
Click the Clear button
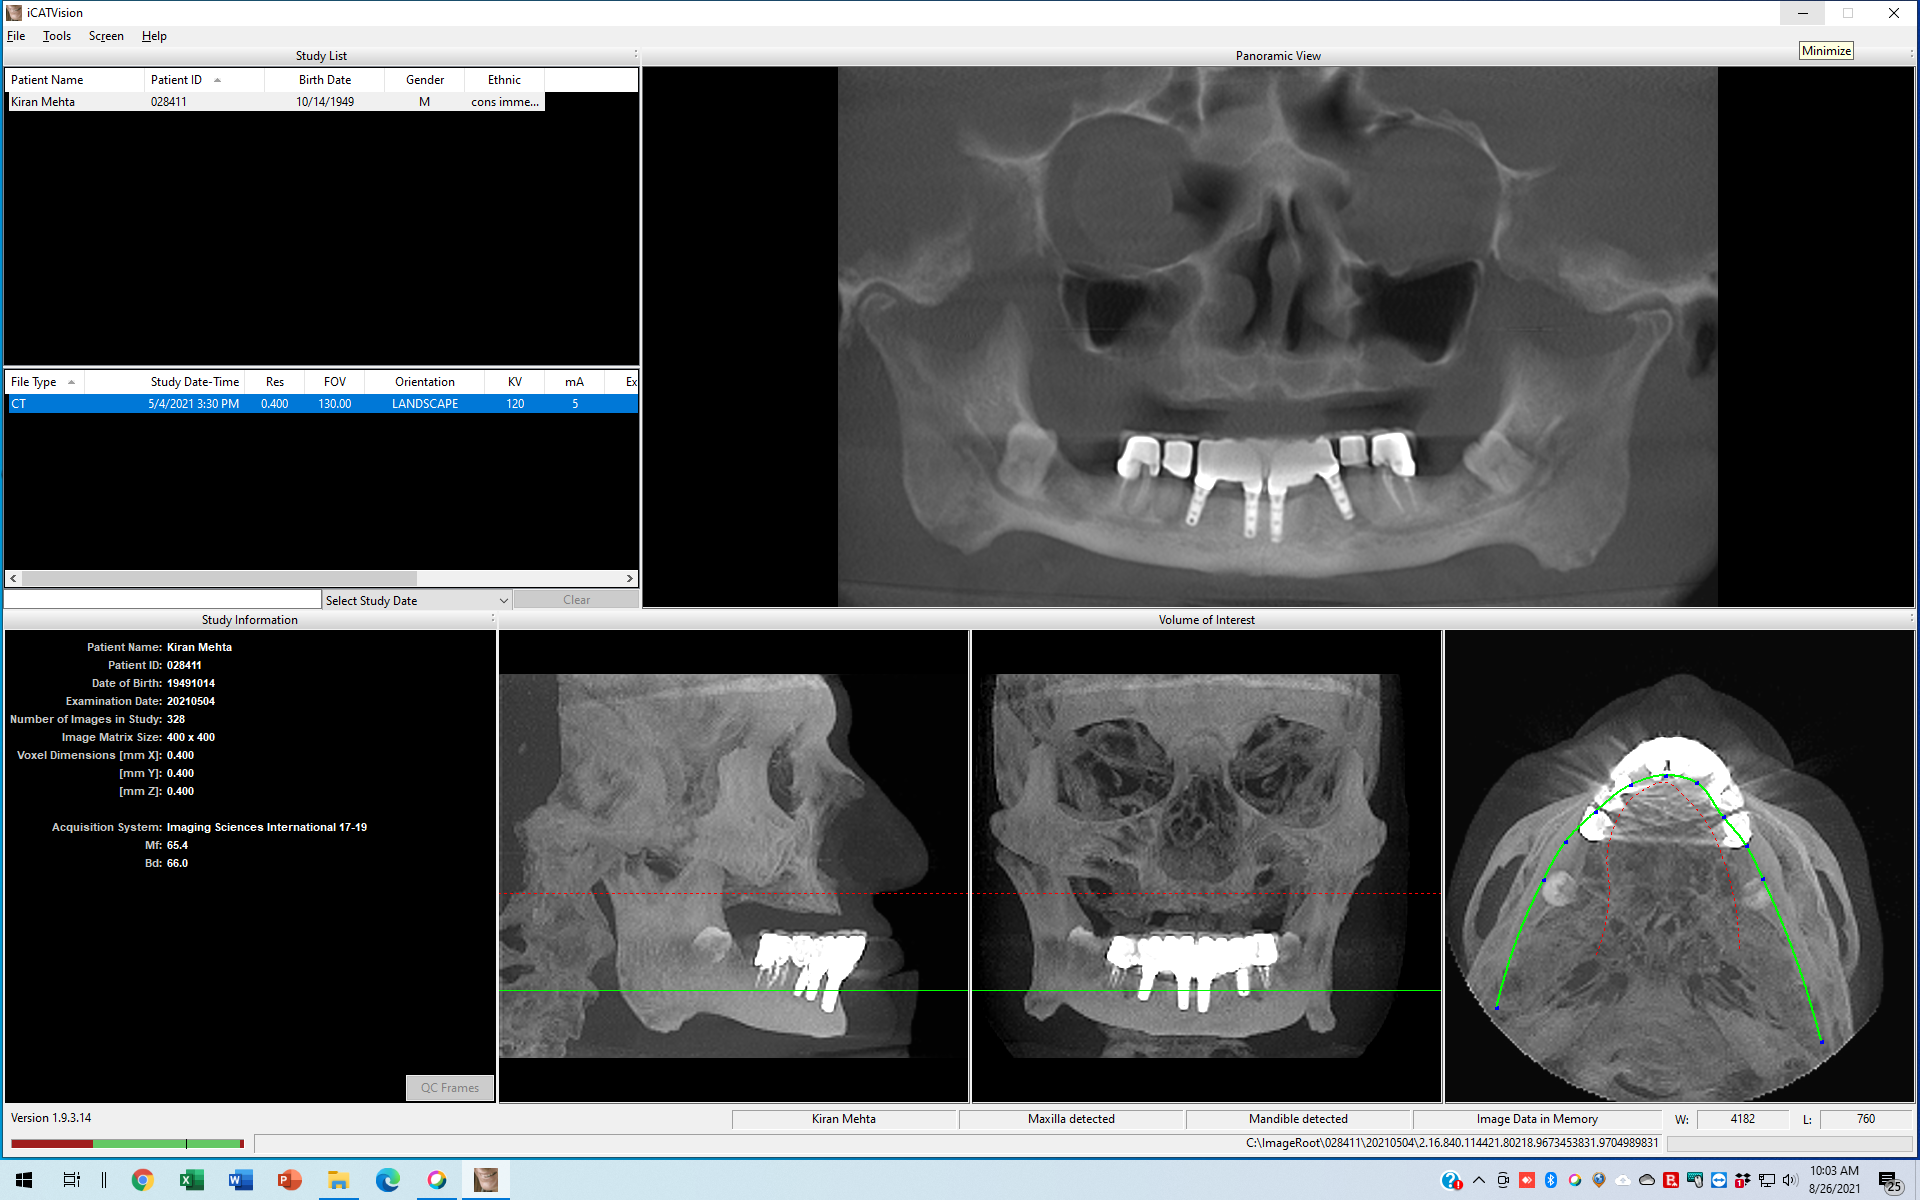[576, 600]
